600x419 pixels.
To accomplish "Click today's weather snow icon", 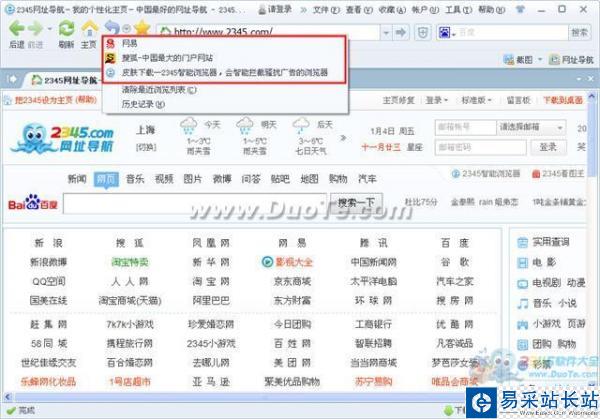I will pos(188,126).
